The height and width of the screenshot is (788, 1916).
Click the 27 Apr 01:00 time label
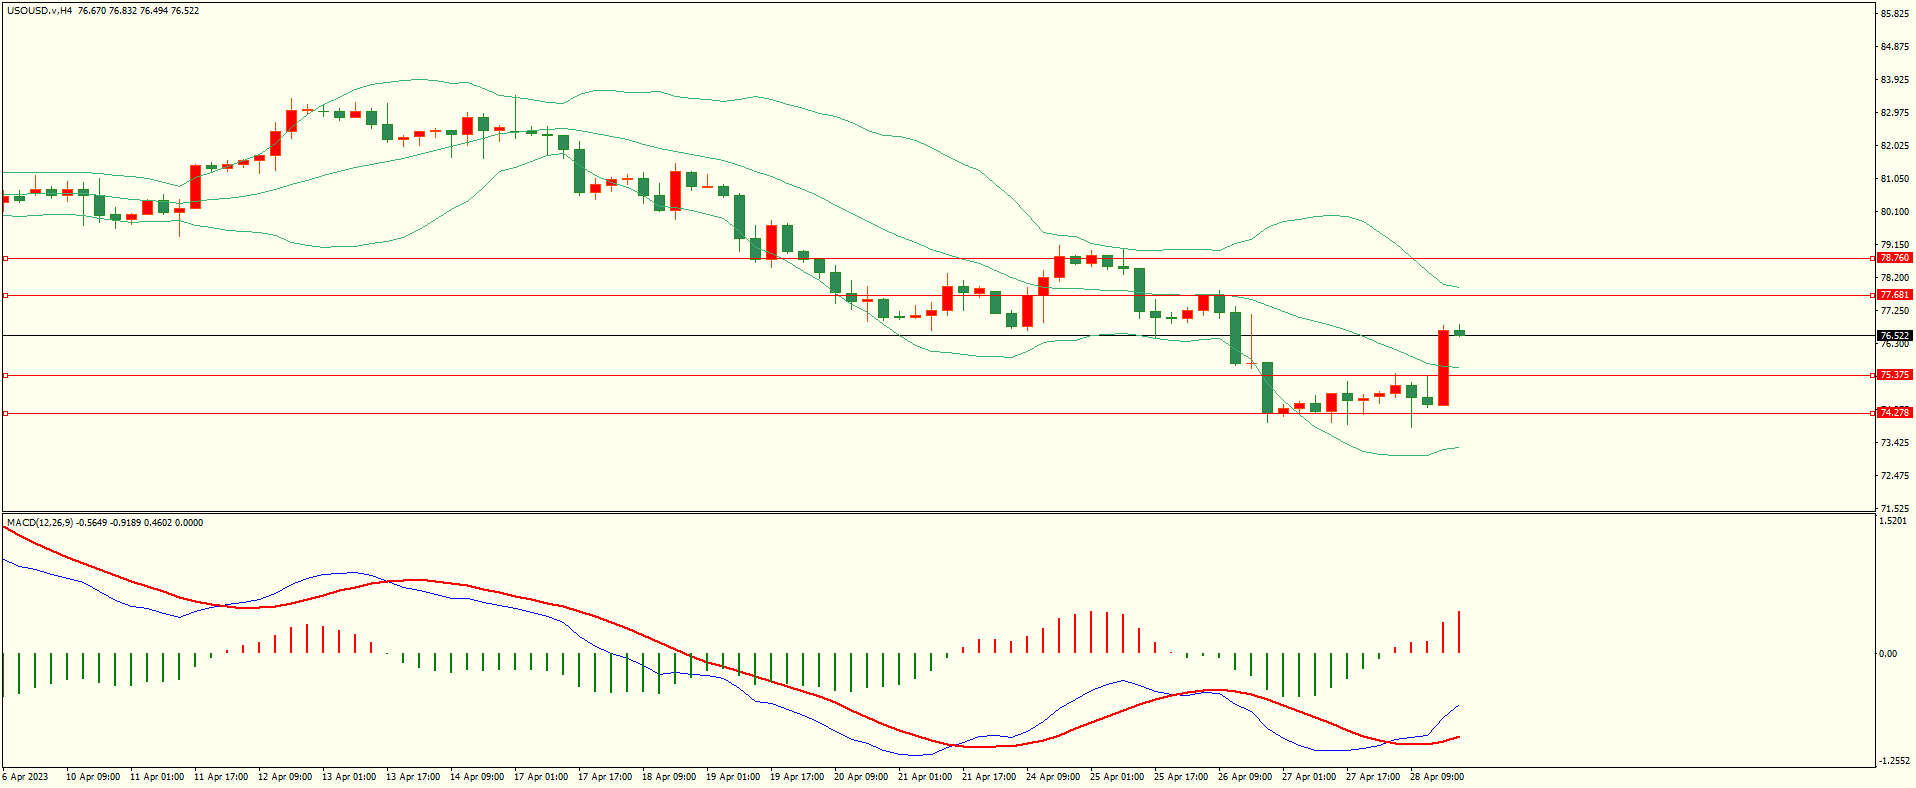click(x=1309, y=777)
